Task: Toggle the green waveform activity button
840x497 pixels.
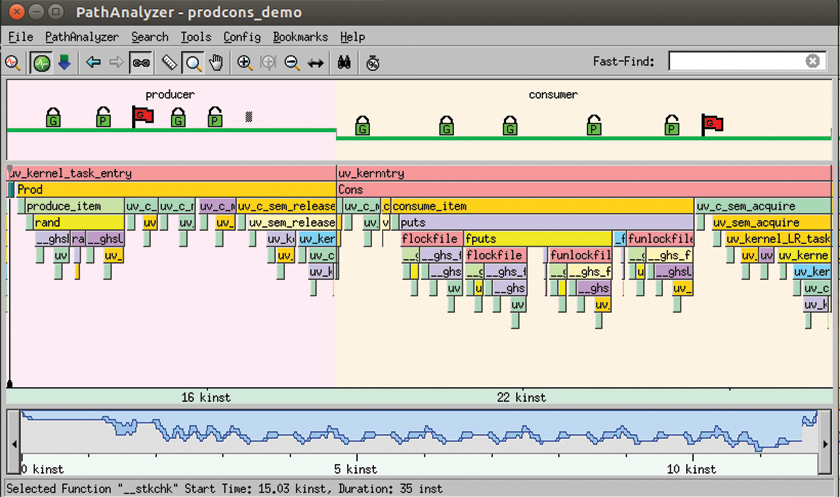Action: tap(41, 63)
